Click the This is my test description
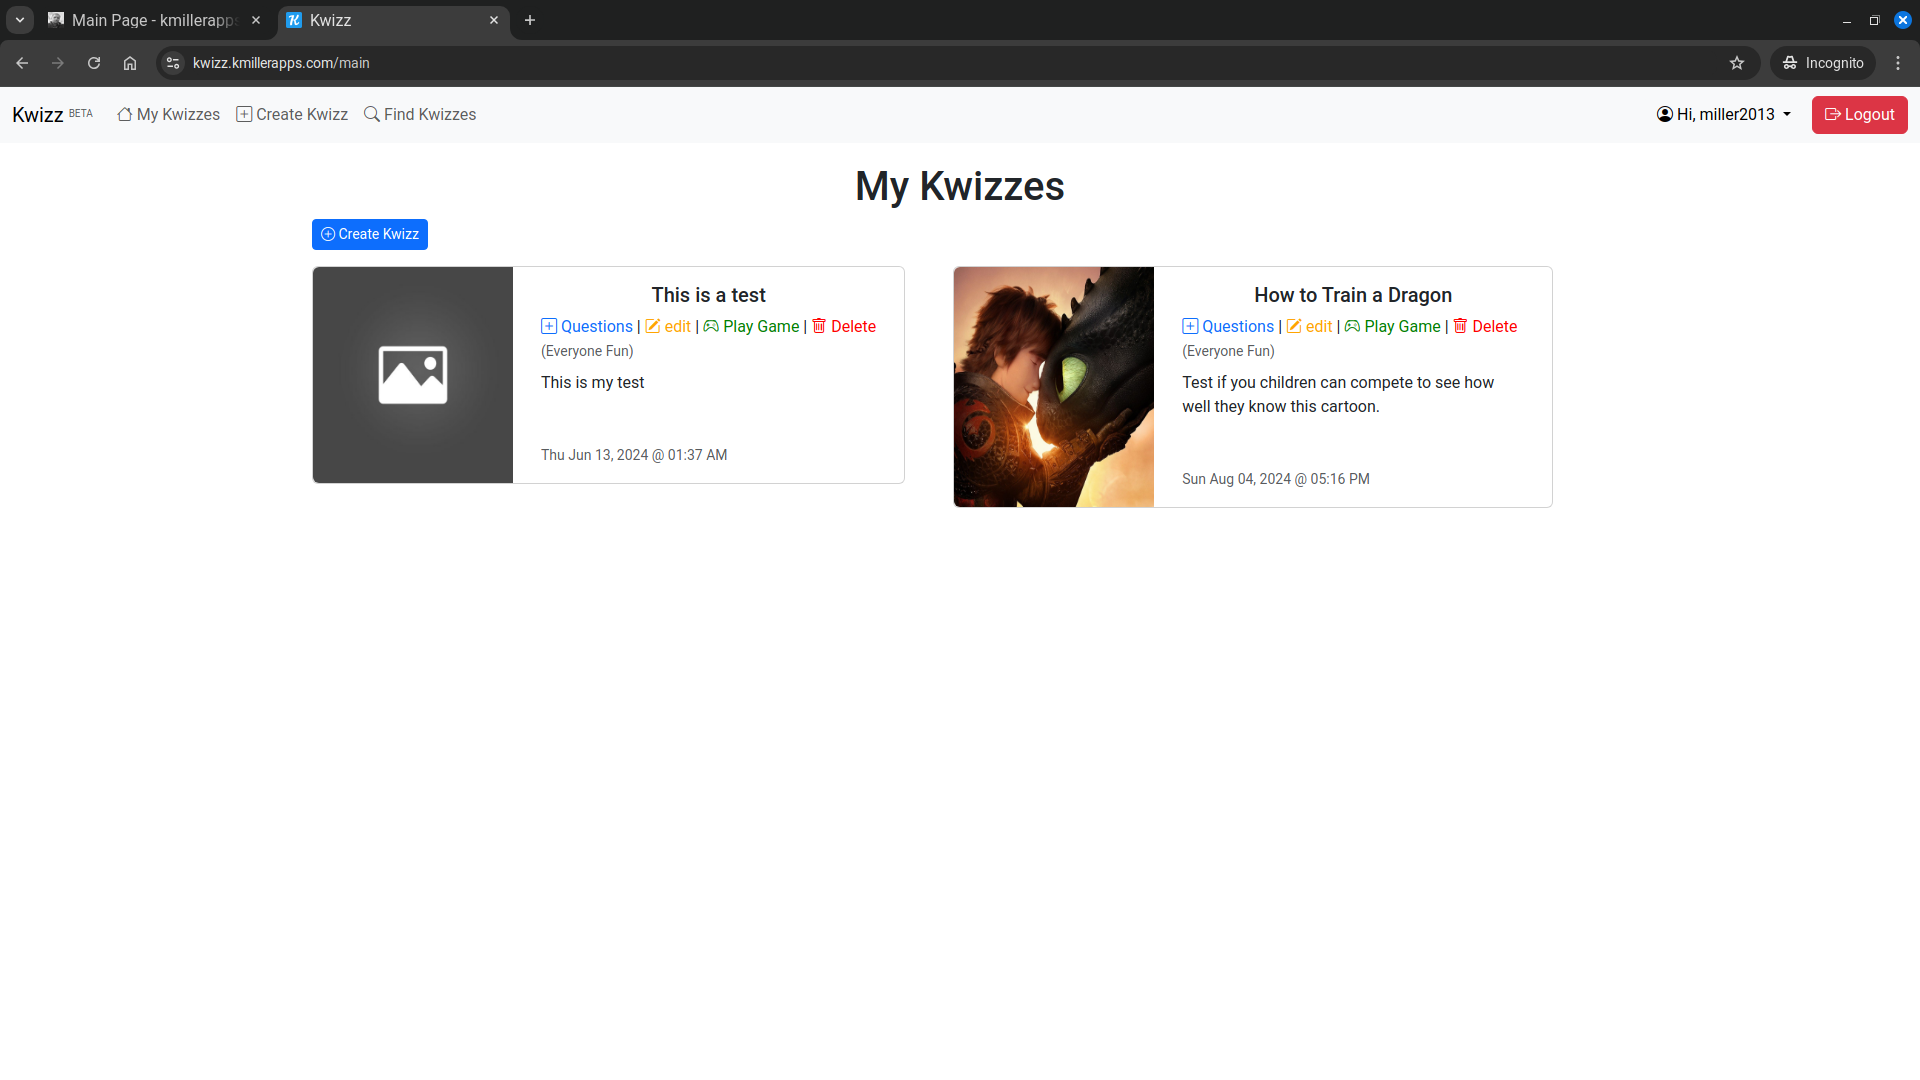 [593, 383]
